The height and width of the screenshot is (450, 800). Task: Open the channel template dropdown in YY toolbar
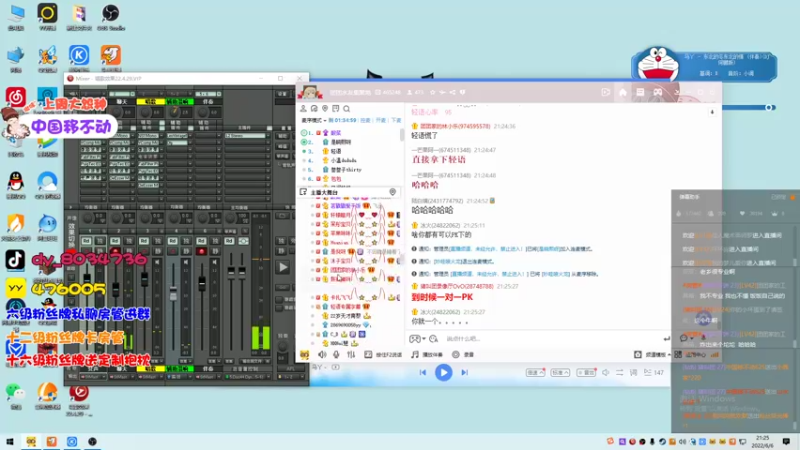tap(657, 354)
